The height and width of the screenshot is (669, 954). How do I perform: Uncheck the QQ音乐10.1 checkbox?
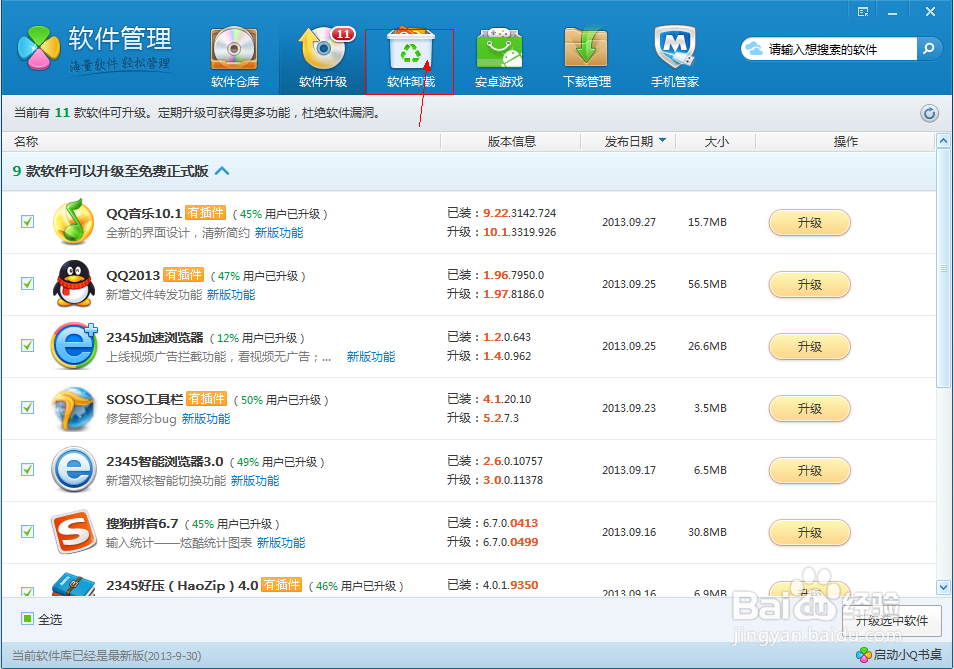pyautogui.click(x=27, y=221)
